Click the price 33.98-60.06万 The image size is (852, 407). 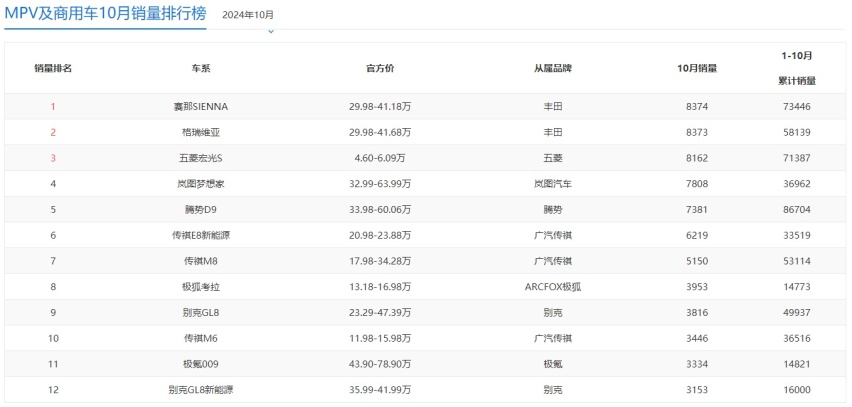[380, 210]
